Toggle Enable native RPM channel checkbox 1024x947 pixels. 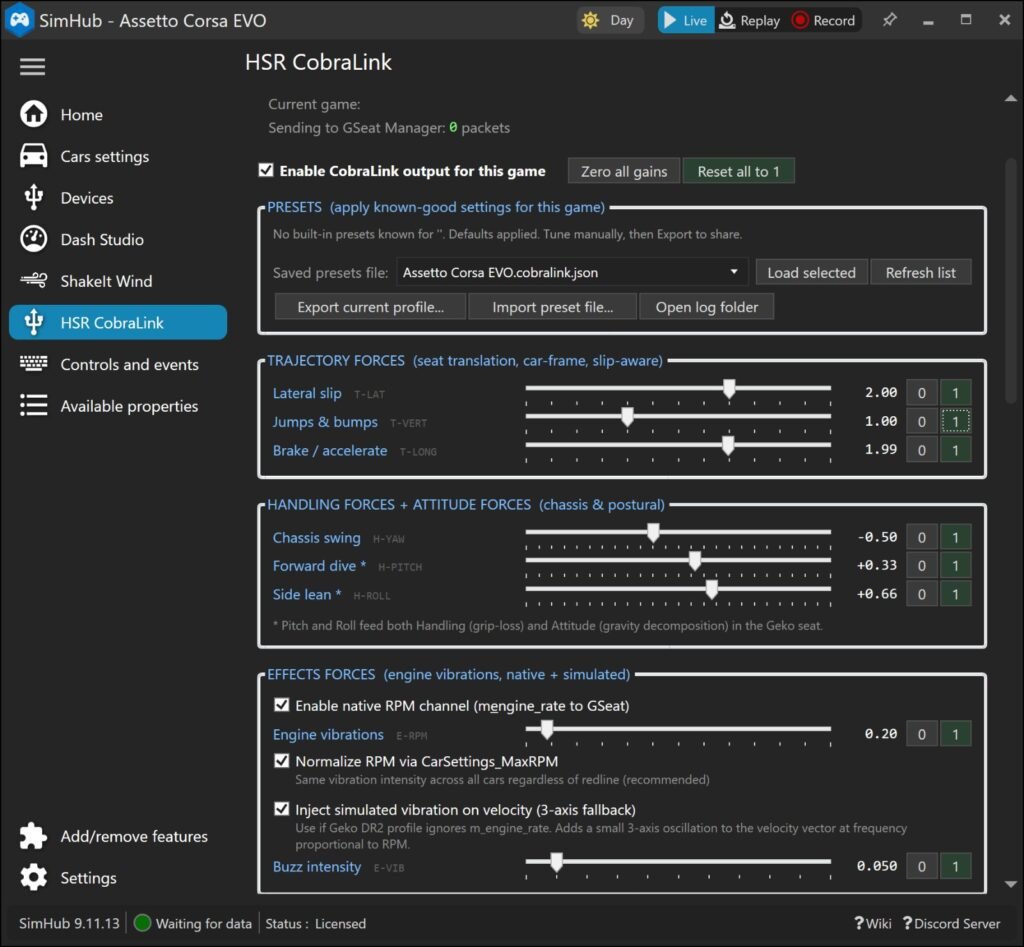pos(281,705)
